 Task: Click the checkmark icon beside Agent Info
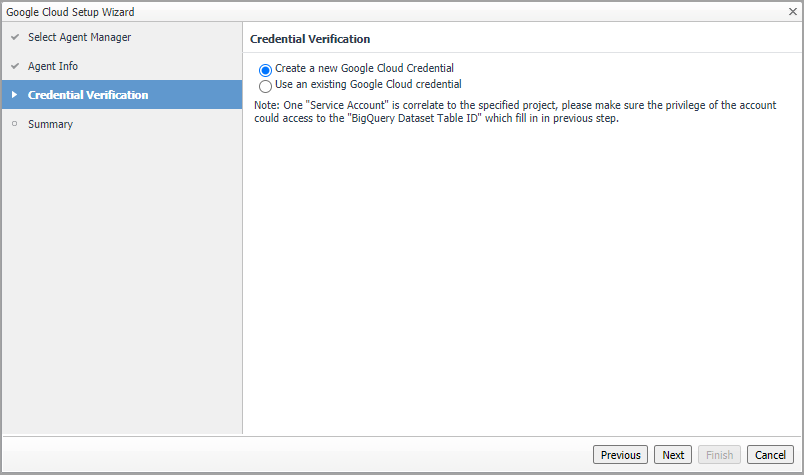[14, 66]
